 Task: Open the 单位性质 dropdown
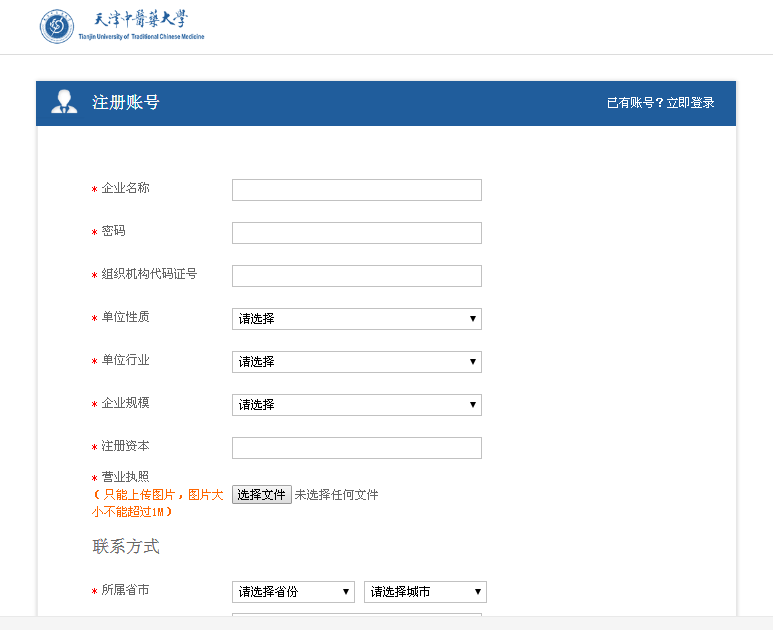[x=356, y=319]
